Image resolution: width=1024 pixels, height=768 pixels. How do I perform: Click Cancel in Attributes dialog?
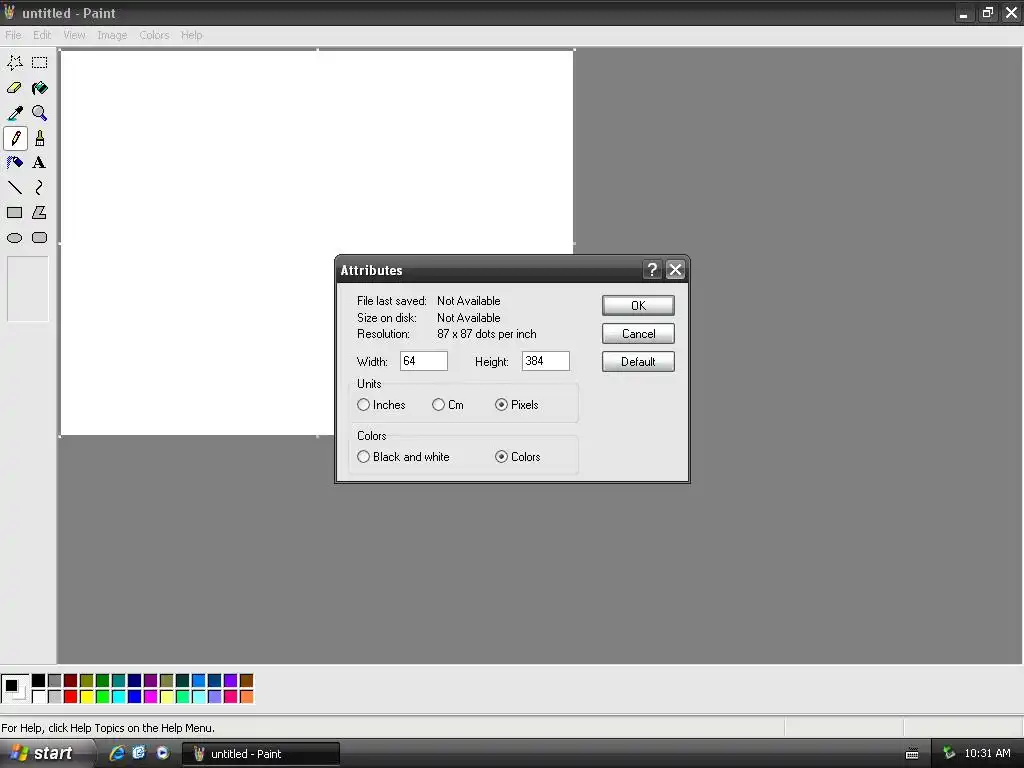[638, 334]
